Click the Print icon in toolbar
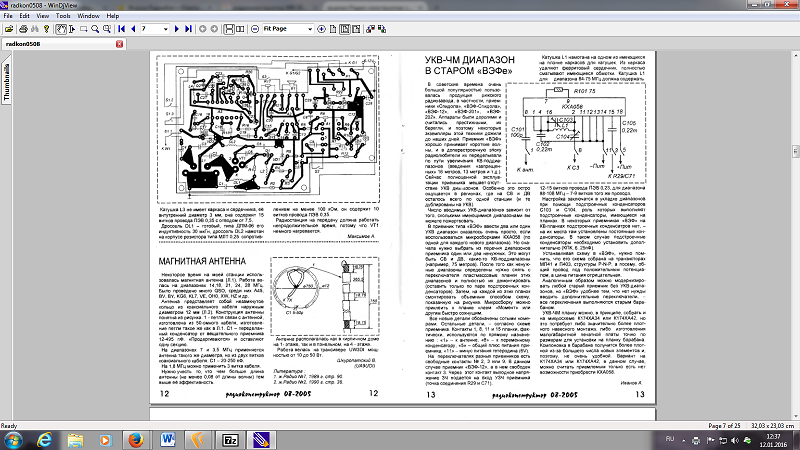Image resolution: width=800 pixels, height=450 pixels. 25,30
